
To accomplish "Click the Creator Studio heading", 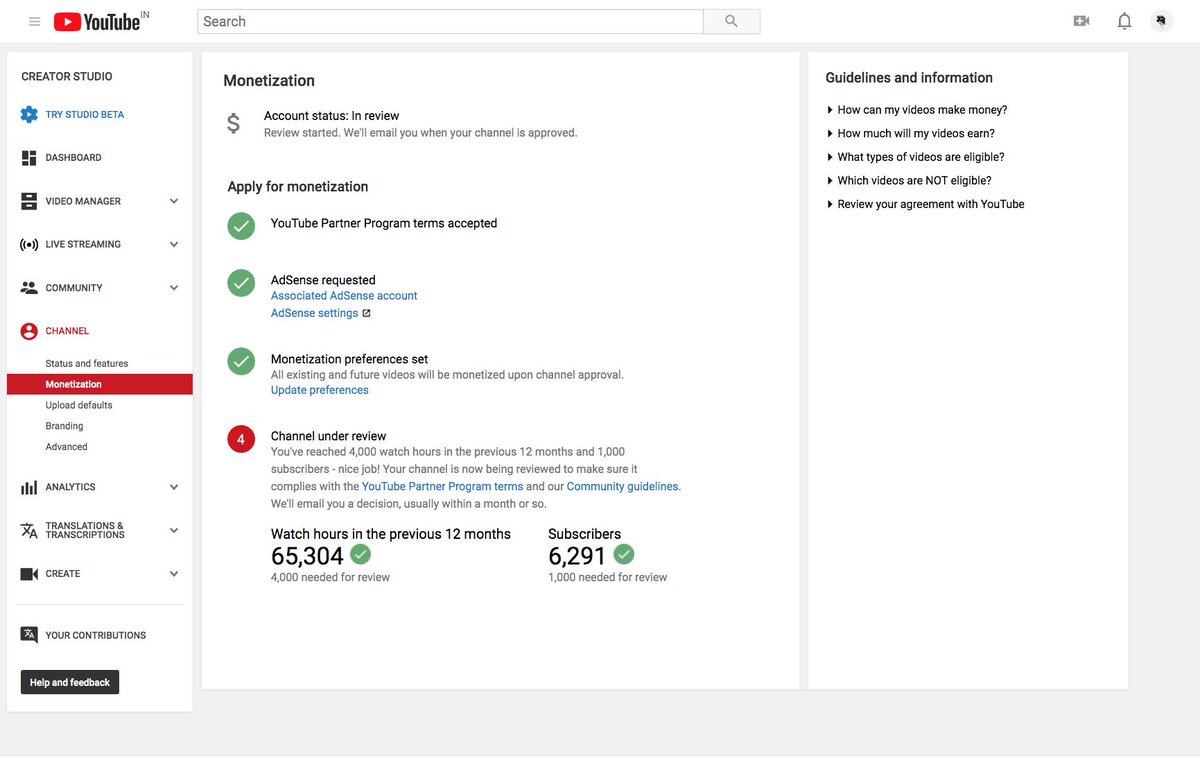I will coord(67,77).
